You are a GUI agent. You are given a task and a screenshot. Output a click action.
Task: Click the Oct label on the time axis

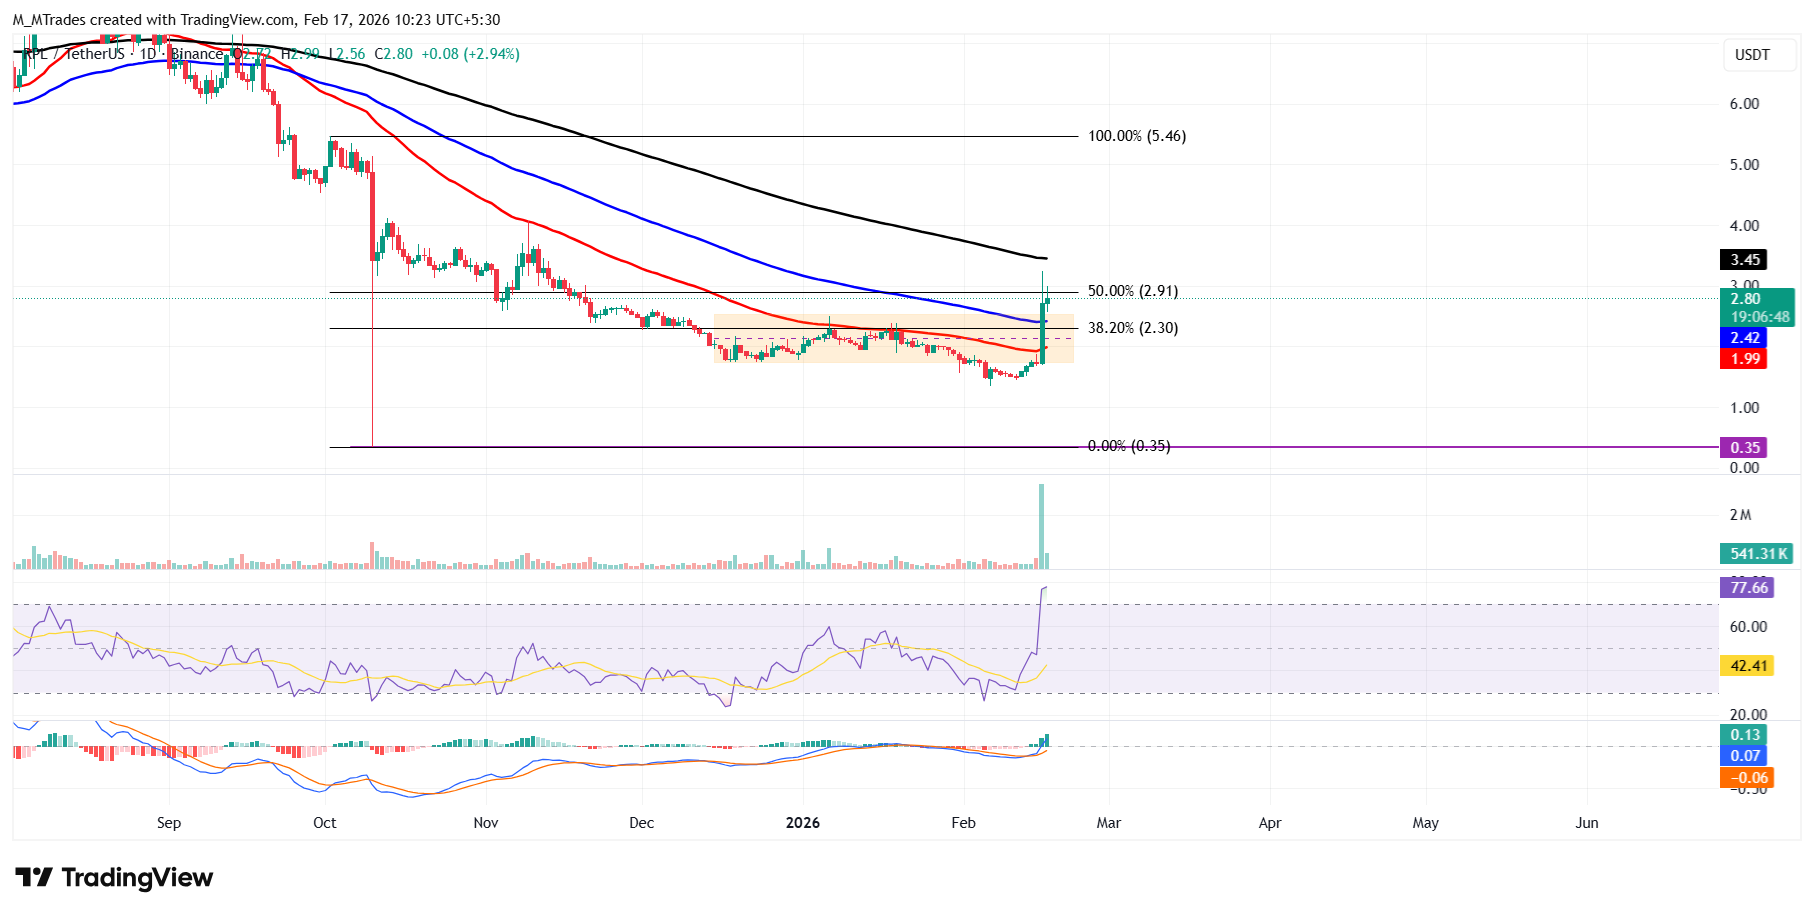pyautogui.click(x=324, y=823)
